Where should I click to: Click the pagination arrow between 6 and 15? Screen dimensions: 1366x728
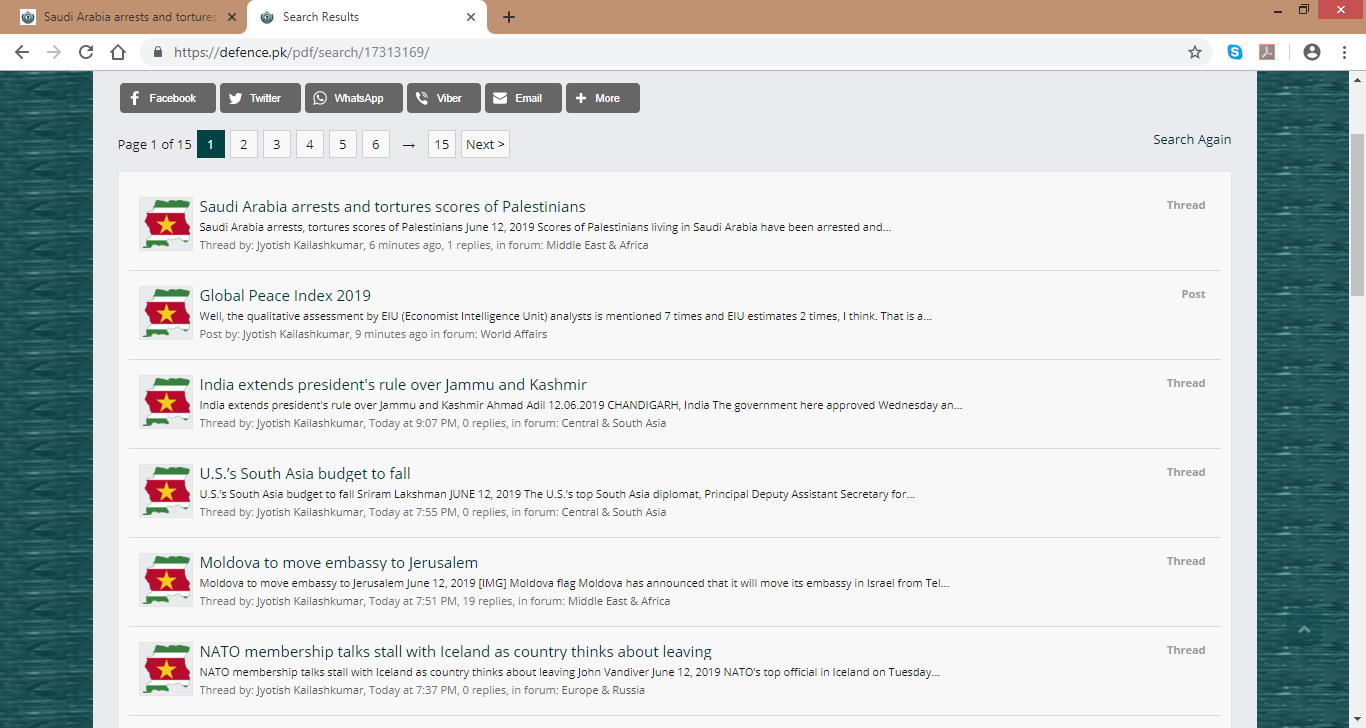pyautogui.click(x=408, y=145)
